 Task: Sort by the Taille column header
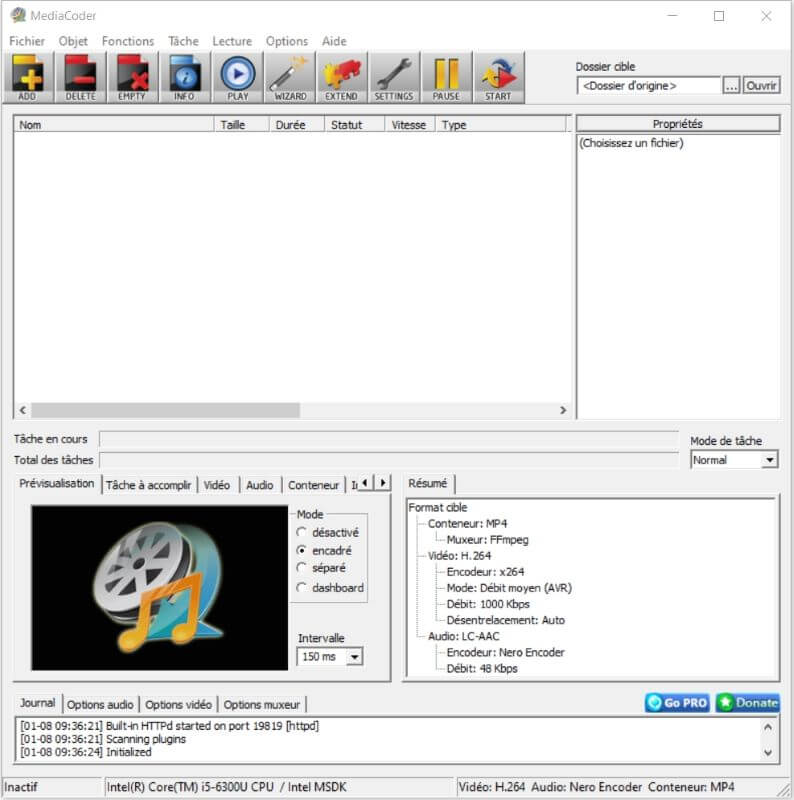242,124
